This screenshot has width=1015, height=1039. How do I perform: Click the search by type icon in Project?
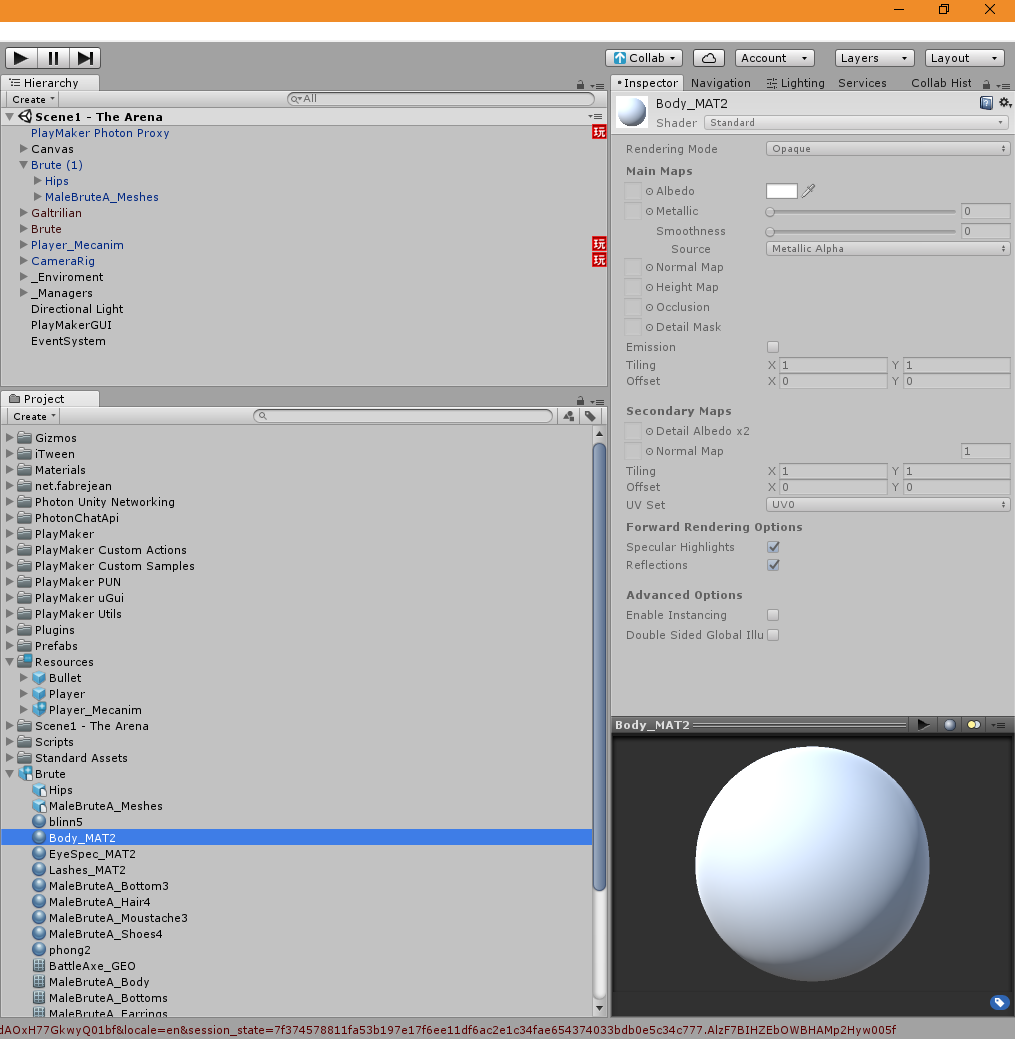click(568, 416)
